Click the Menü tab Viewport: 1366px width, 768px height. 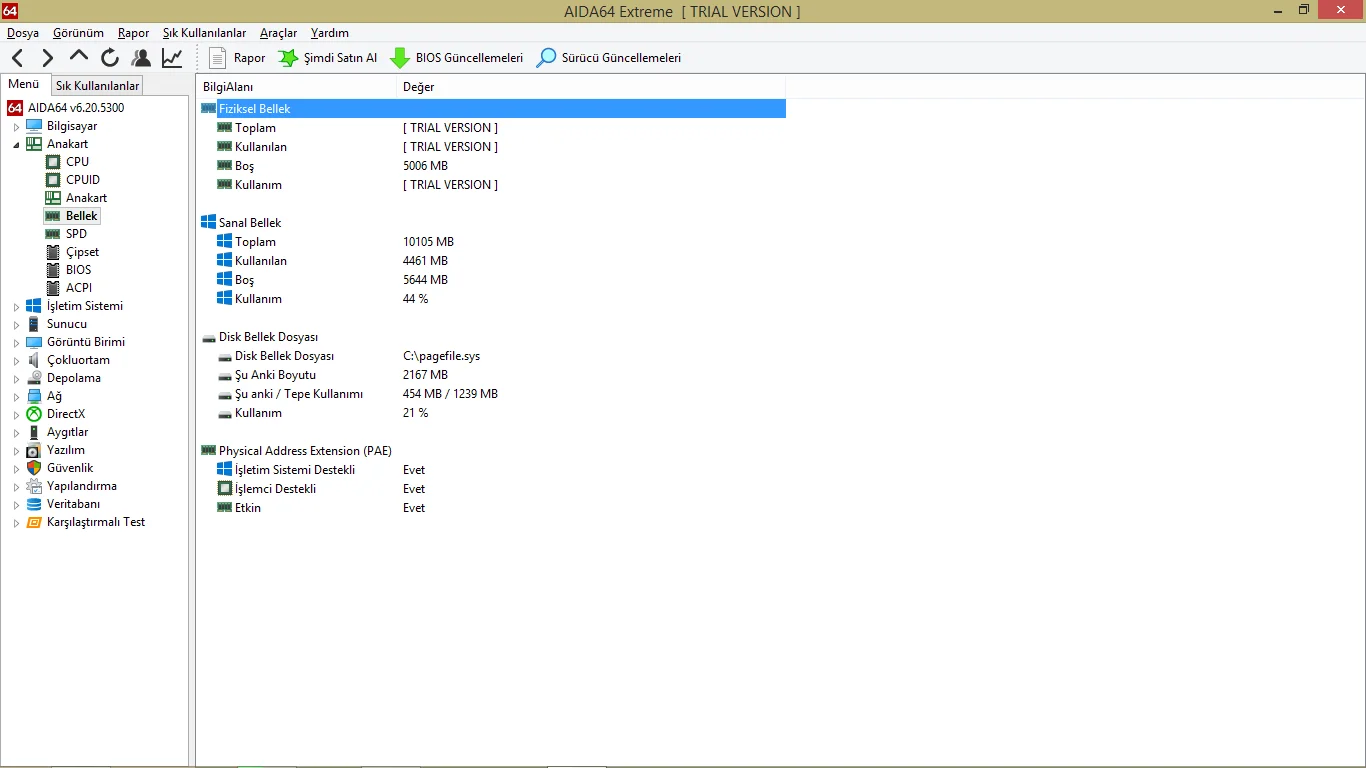[x=24, y=85]
